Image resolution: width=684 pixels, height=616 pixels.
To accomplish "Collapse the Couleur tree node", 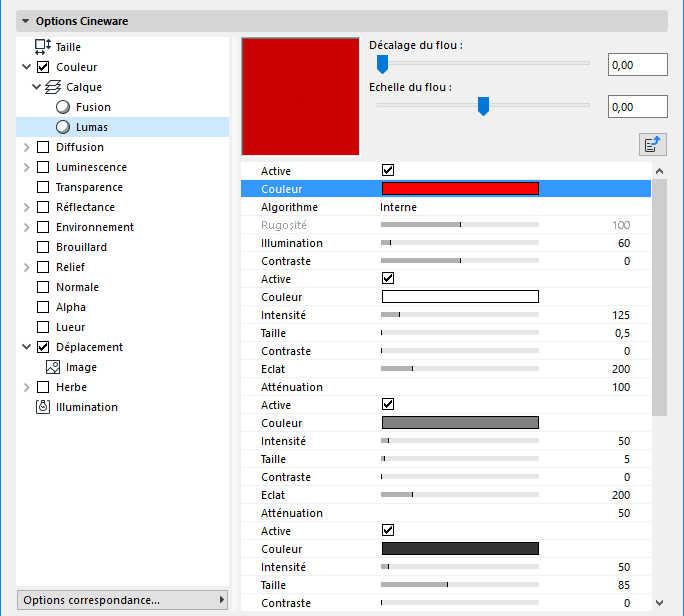I will [27, 67].
